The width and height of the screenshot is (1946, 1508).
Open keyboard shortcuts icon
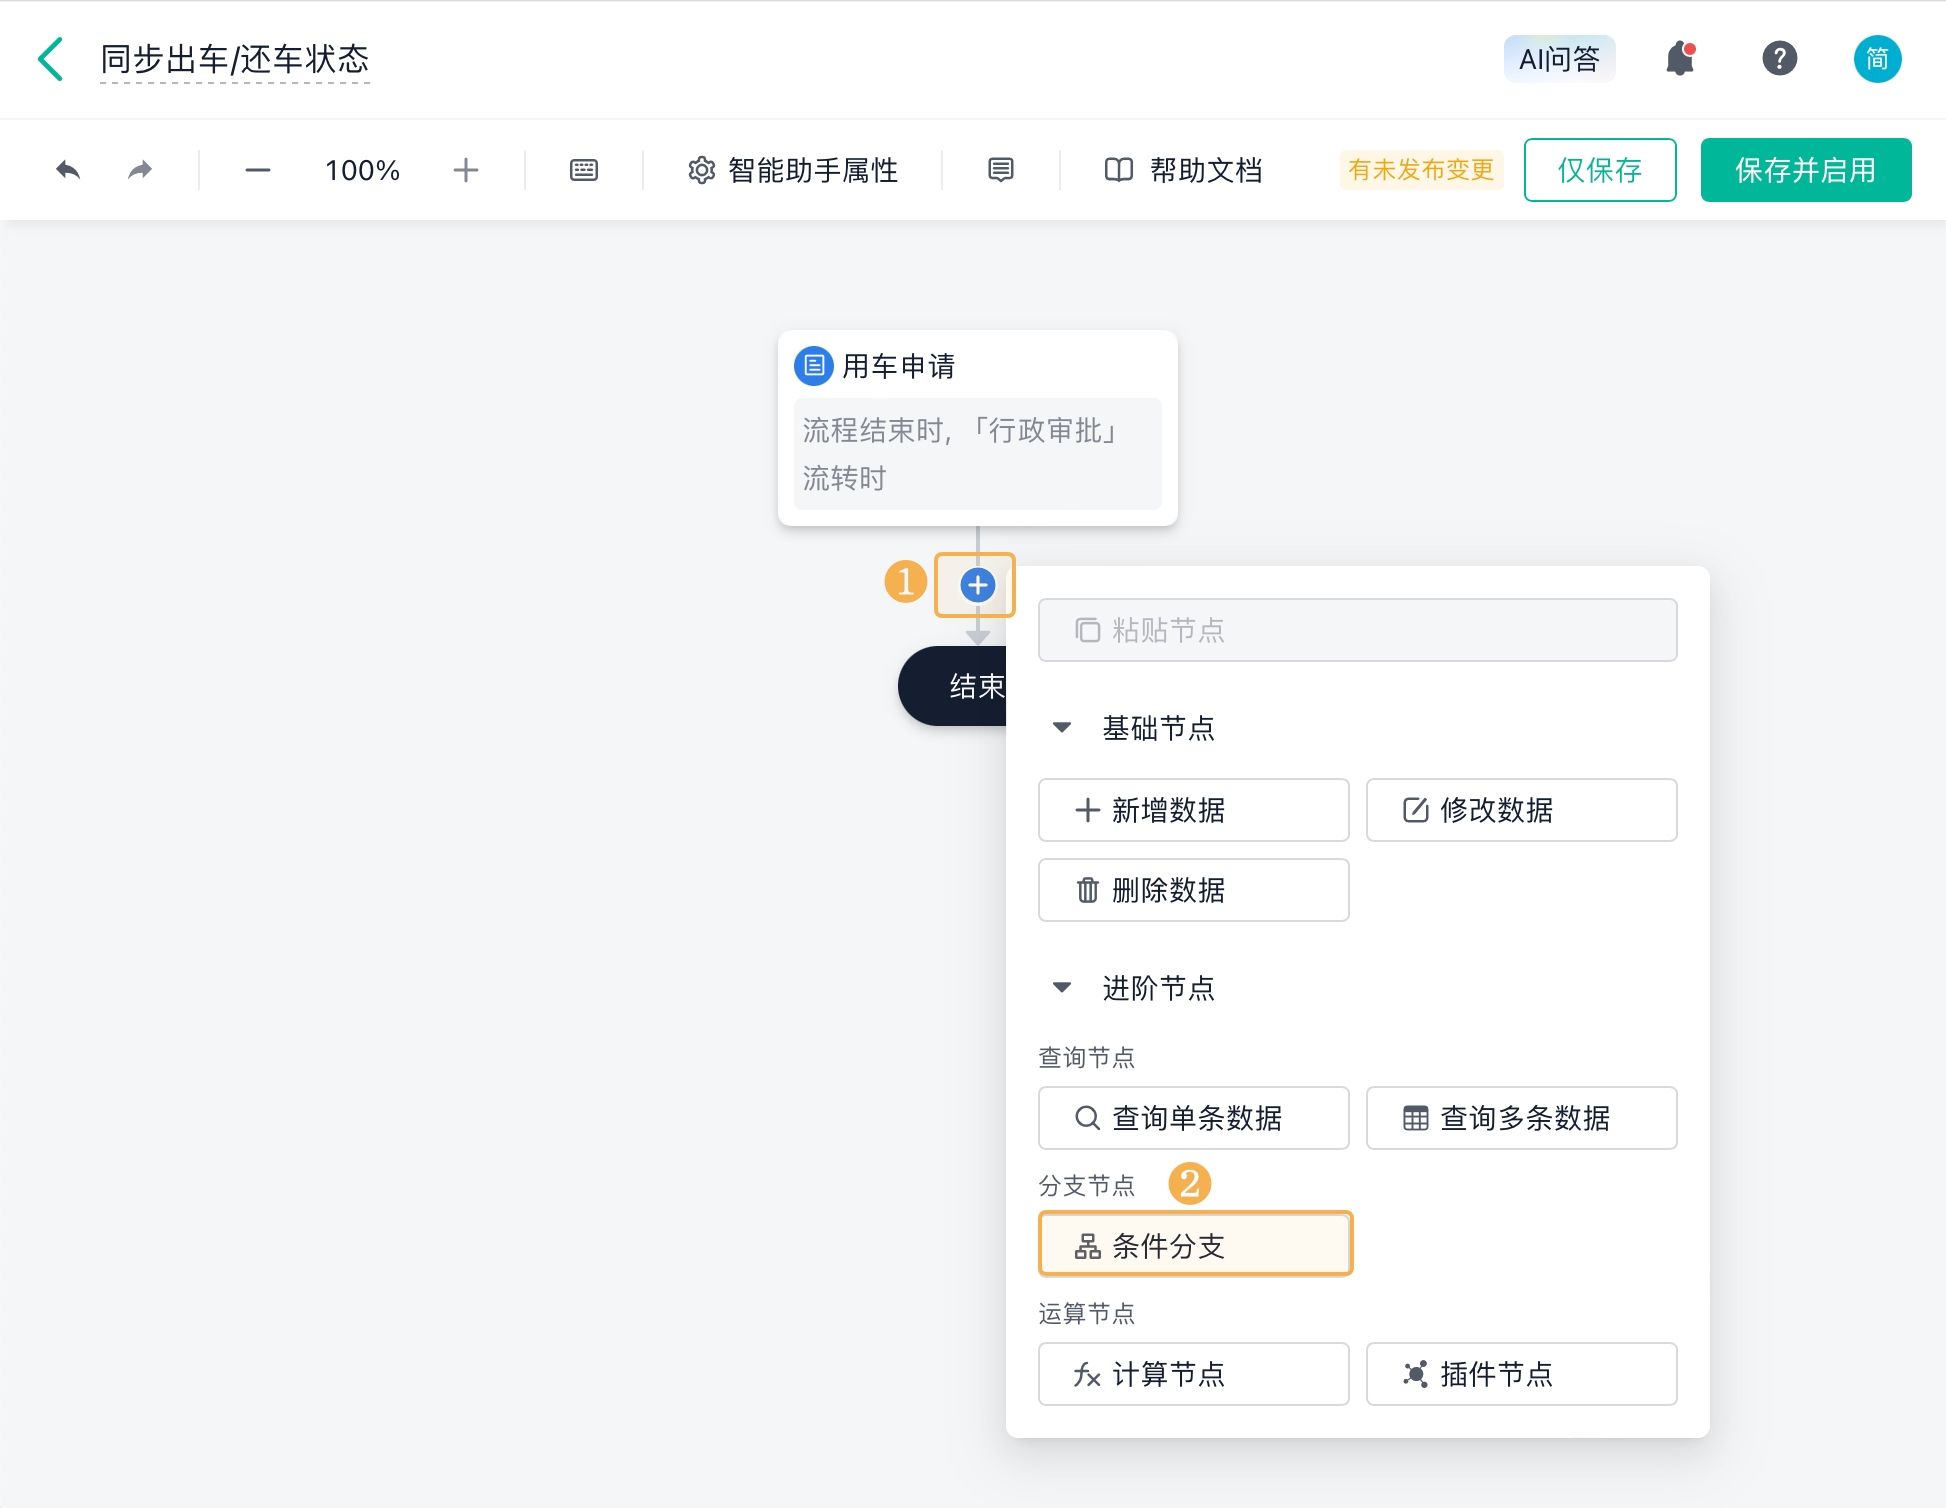[584, 170]
